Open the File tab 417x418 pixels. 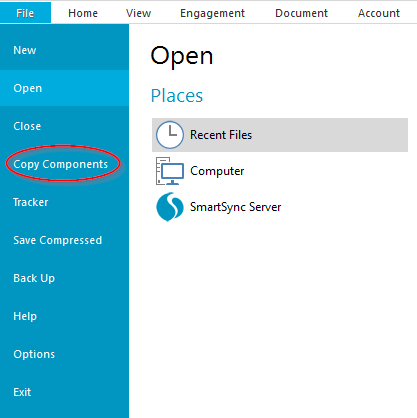[x=25, y=13]
